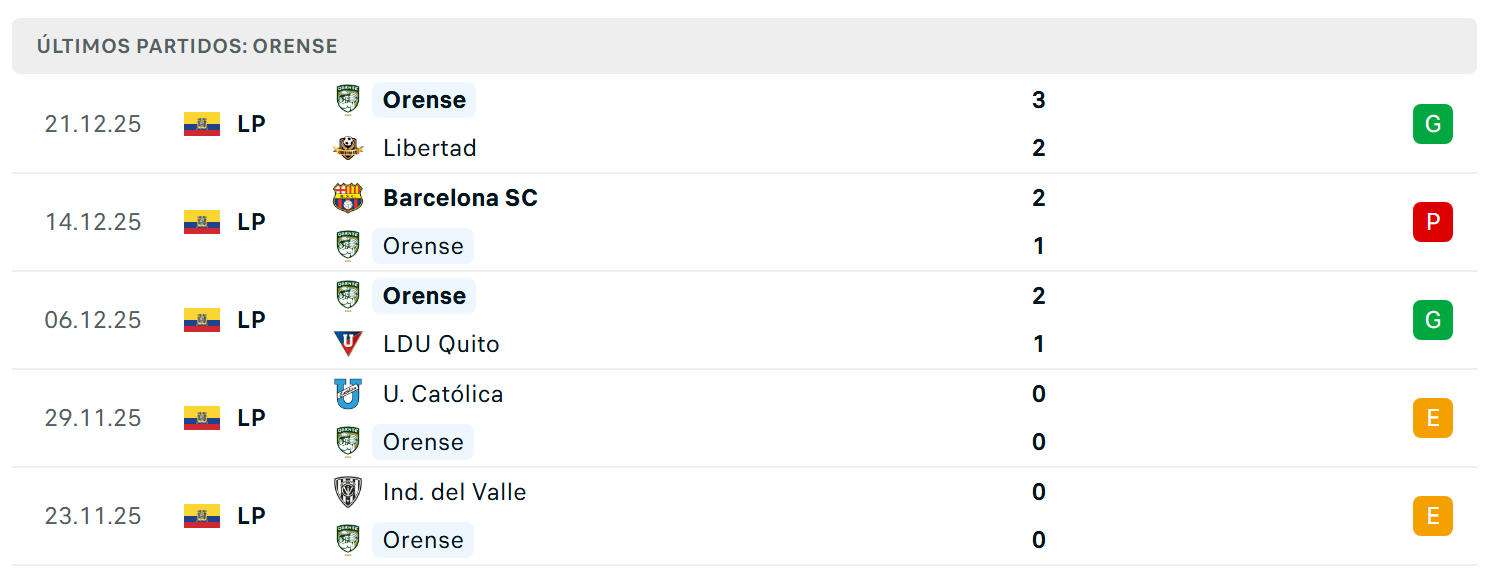Click orange E badge for Ind. del Valle match
1493x584 pixels.
pos(1433,516)
